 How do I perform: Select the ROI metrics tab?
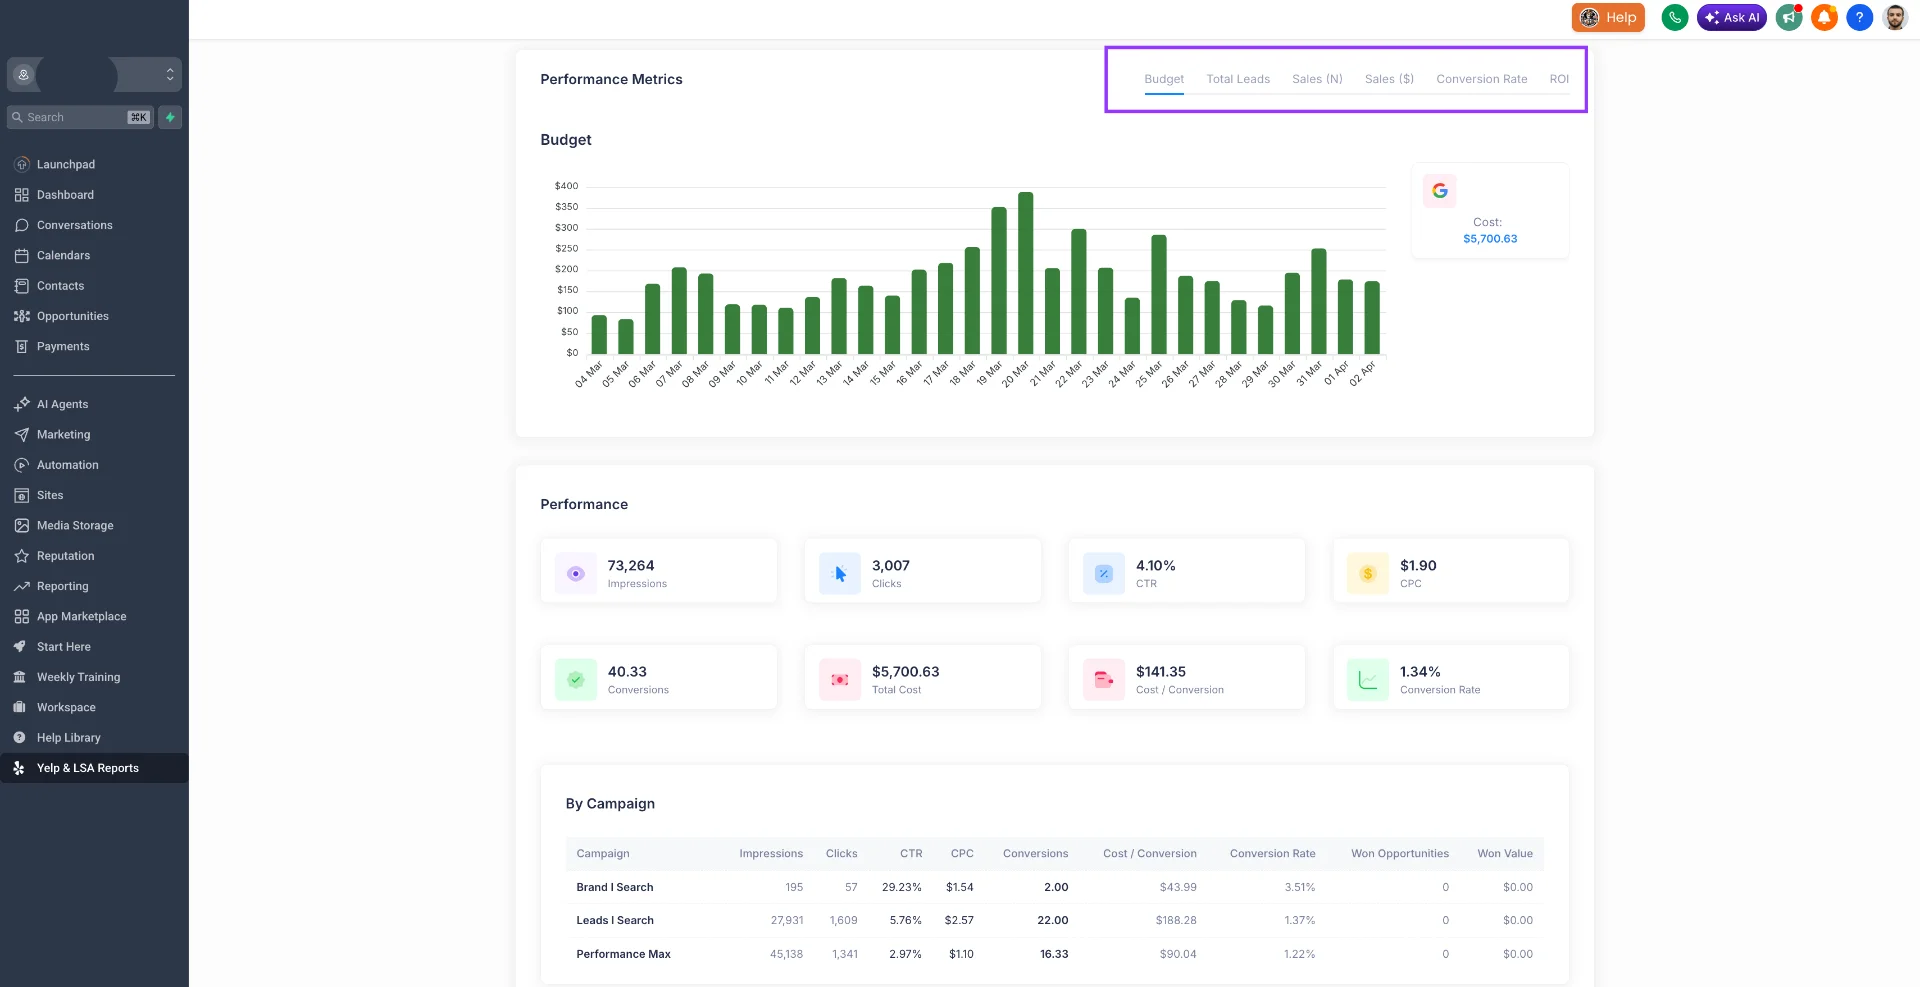pos(1559,78)
